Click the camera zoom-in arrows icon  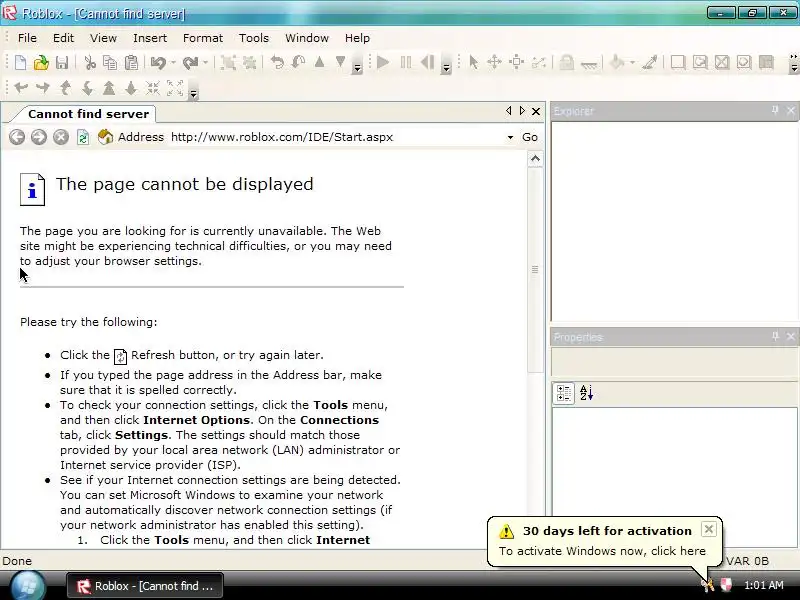click(153, 88)
